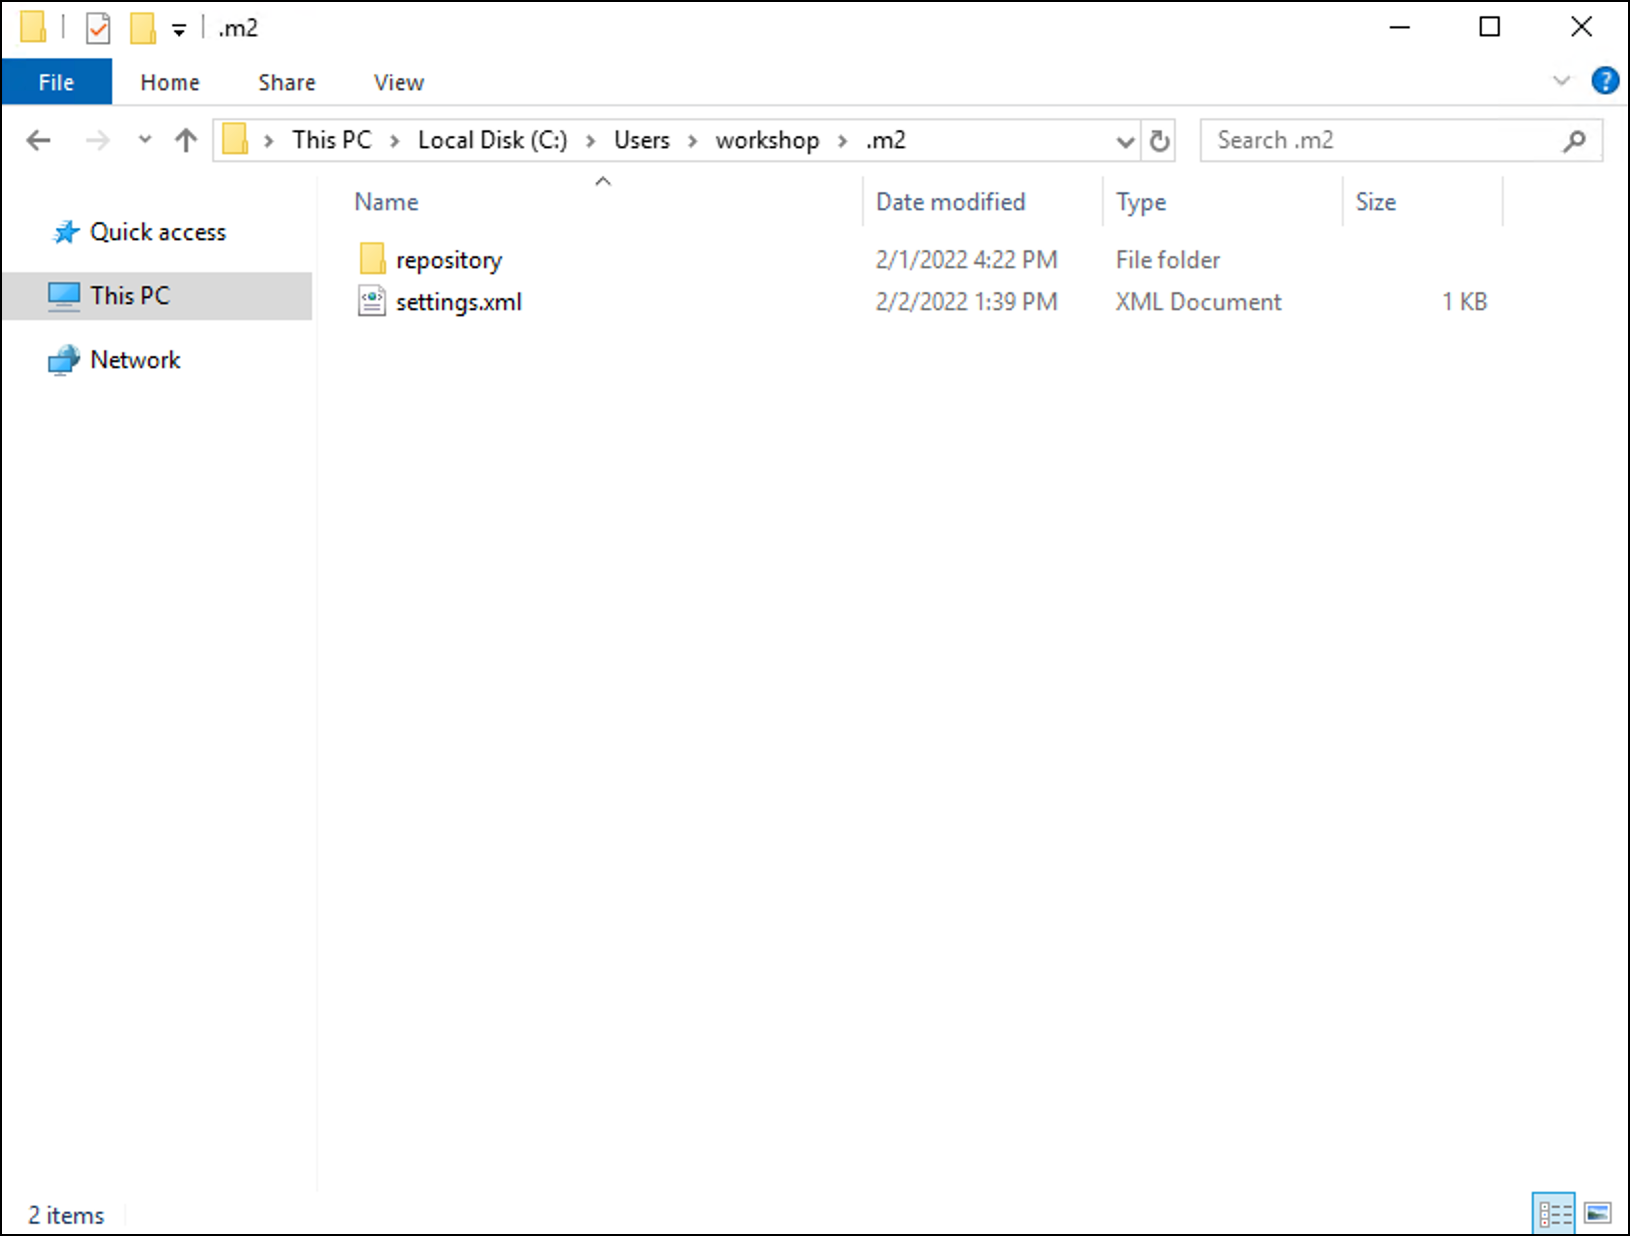Select the repository folder
Image resolution: width=1630 pixels, height=1236 pixels.
coord(448,260)
